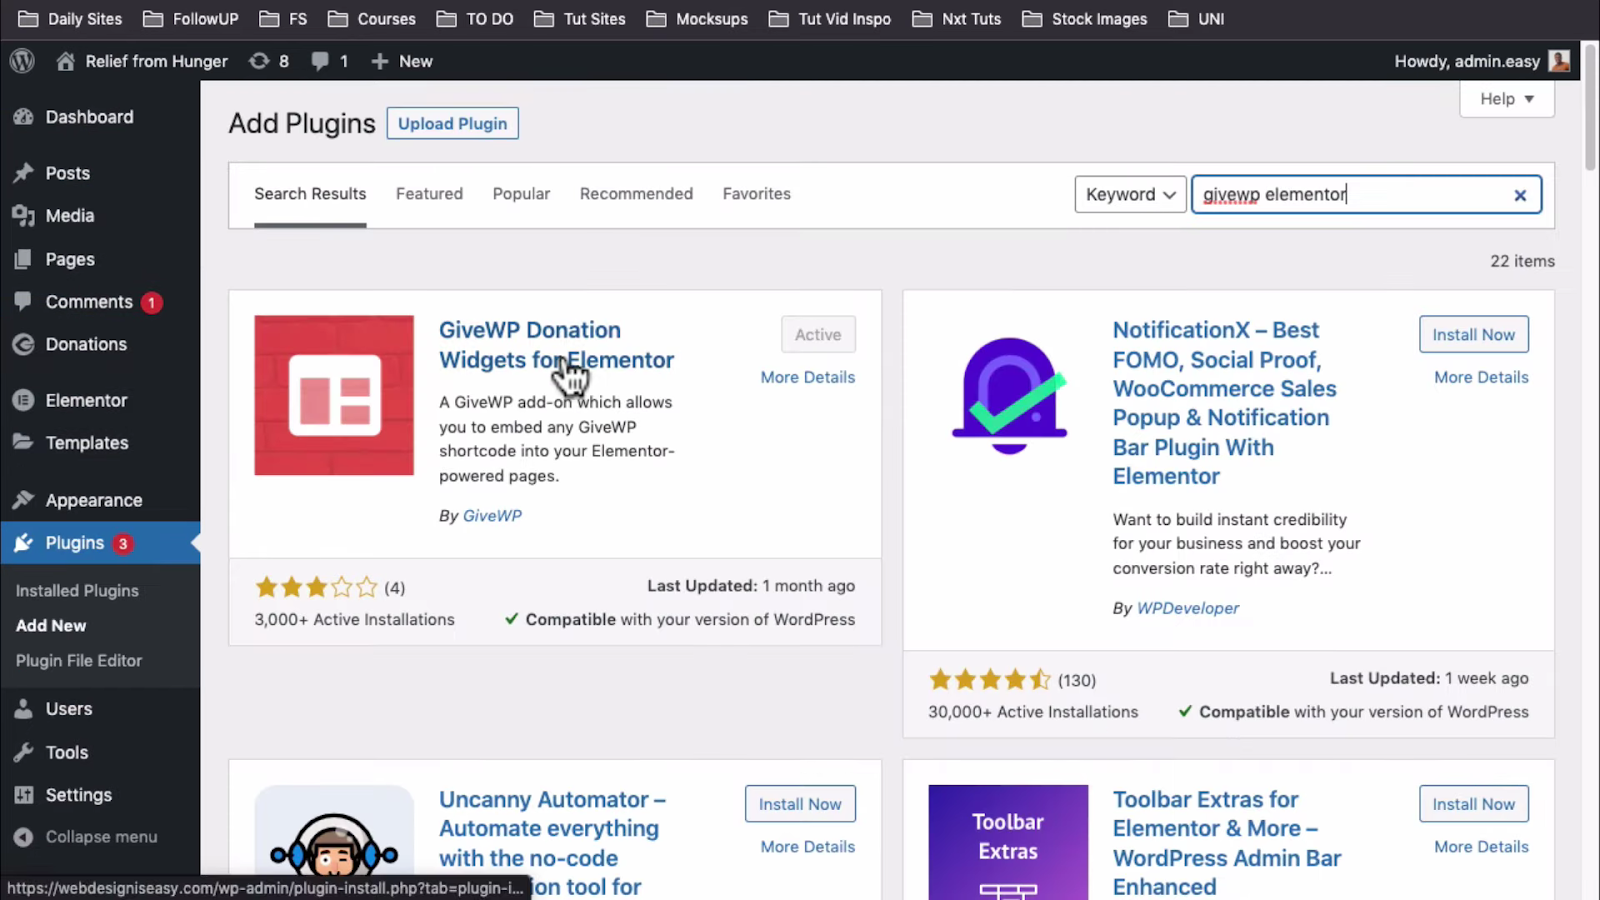Open Toolbar Extras for Elementor title link

click(1227, 843)
